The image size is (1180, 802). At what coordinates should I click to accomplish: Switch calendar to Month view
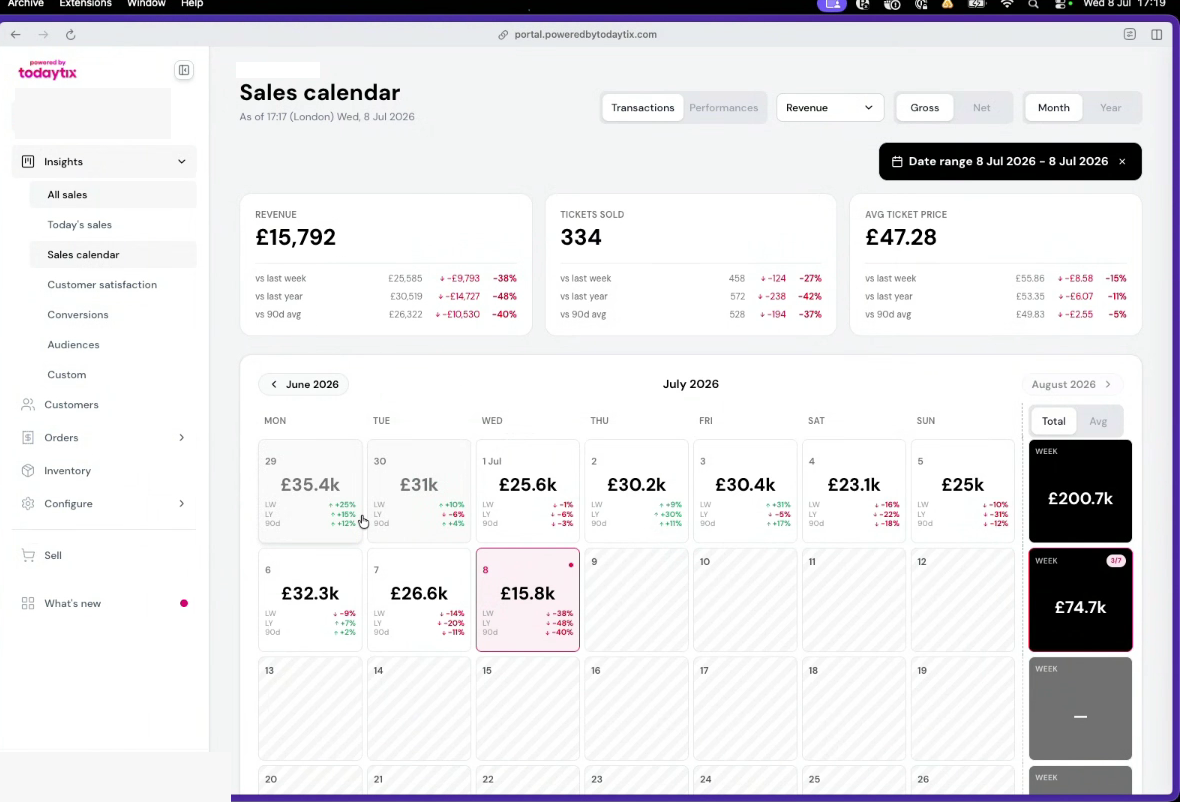point(1053,108)
